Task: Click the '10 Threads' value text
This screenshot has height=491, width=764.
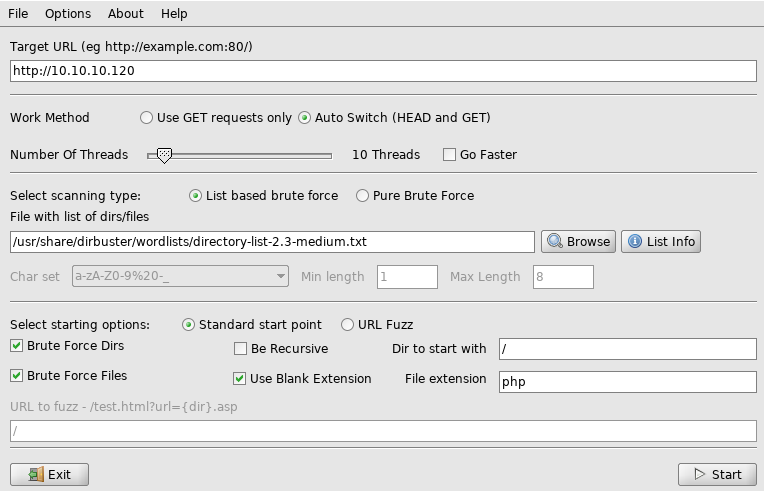Action: click(386, 155)
